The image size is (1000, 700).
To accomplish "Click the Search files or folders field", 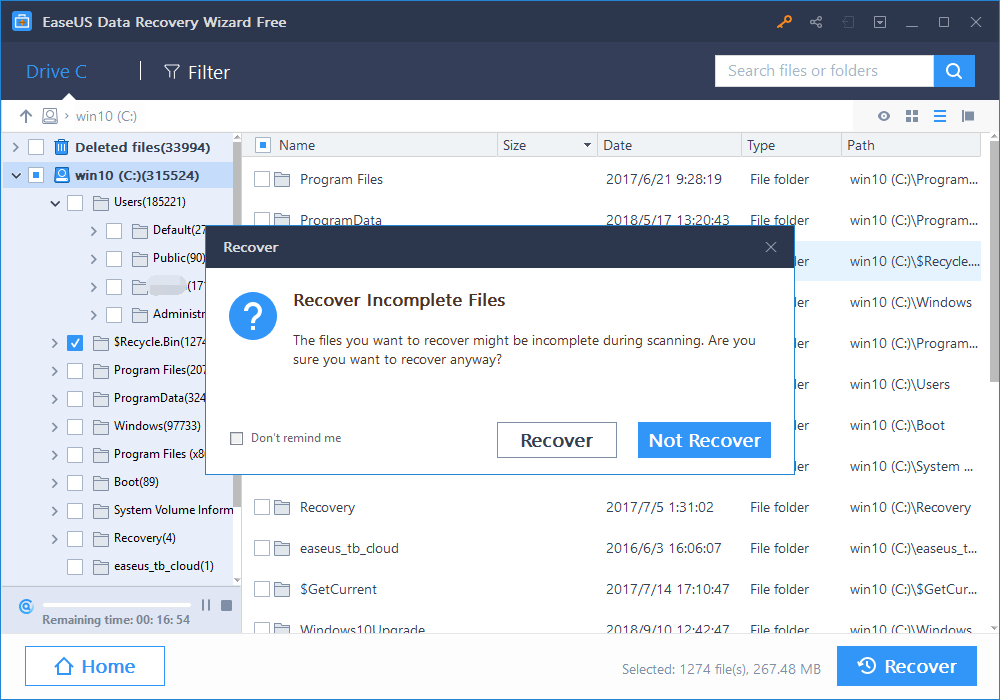I will tap(823, 71).
